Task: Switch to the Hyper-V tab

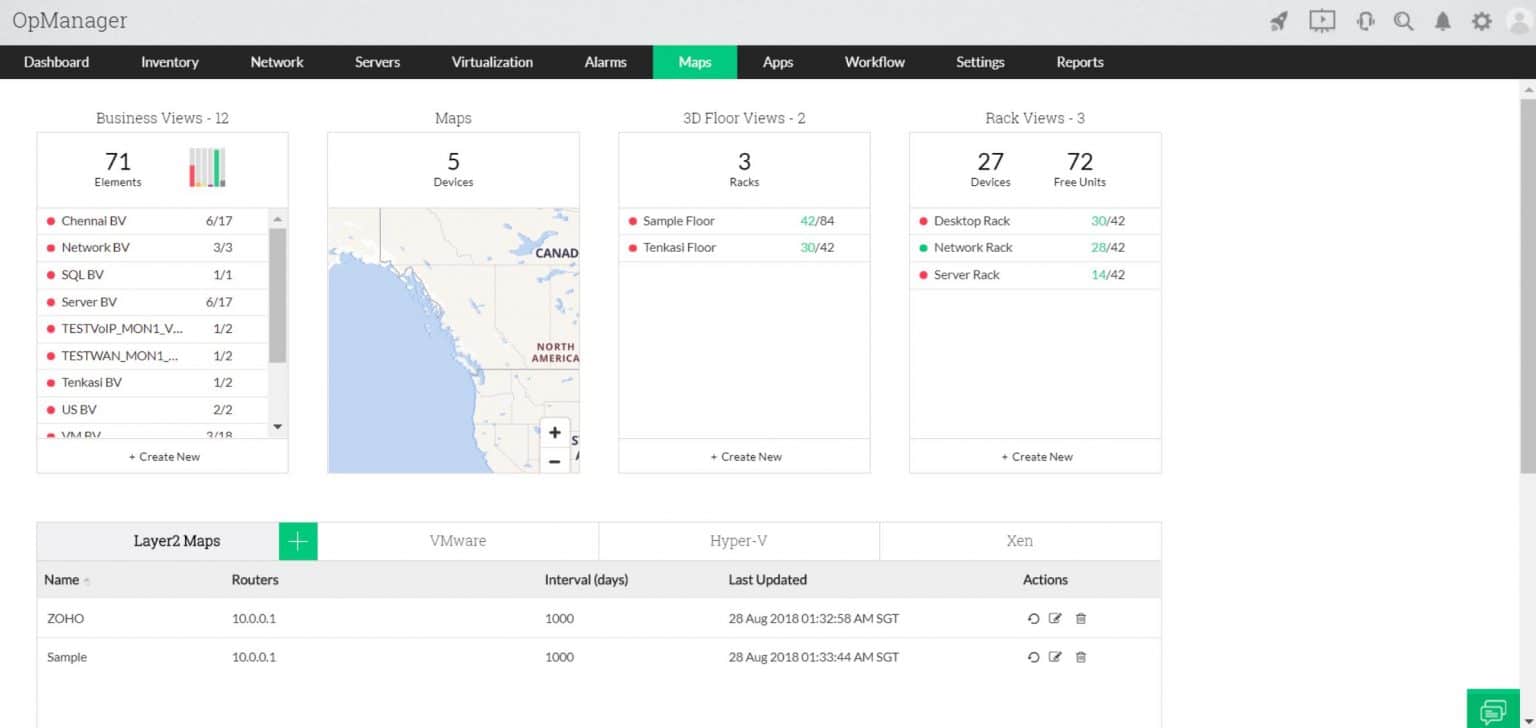Action: point(739,540)
